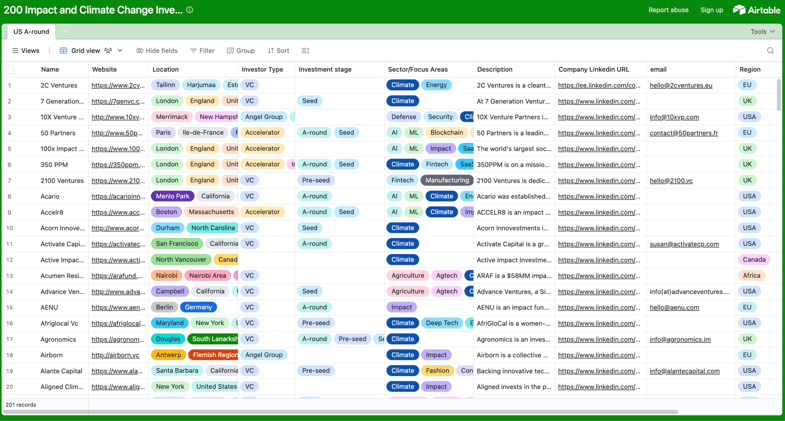Open Hide fields option

[157, 51]
